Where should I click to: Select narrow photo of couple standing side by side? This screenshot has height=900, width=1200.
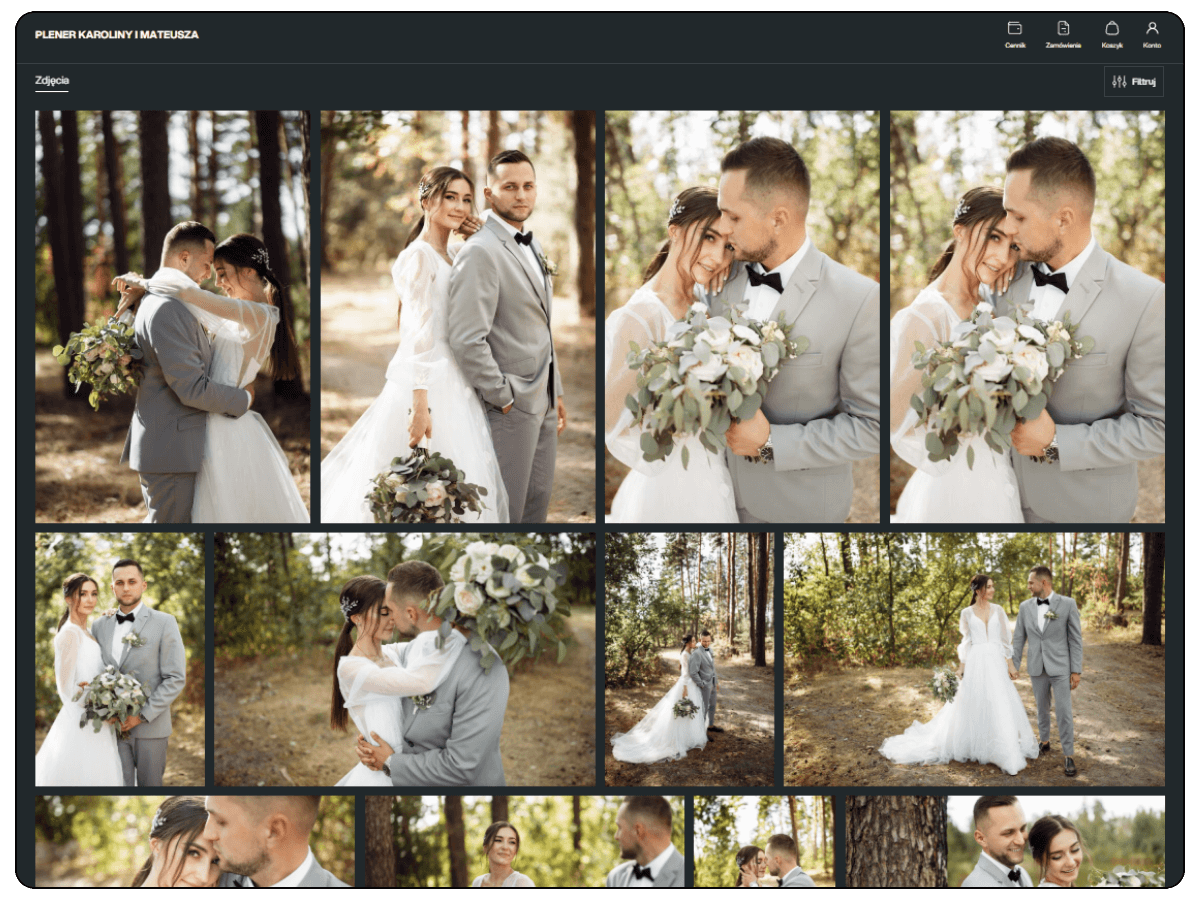click(120, 659)
